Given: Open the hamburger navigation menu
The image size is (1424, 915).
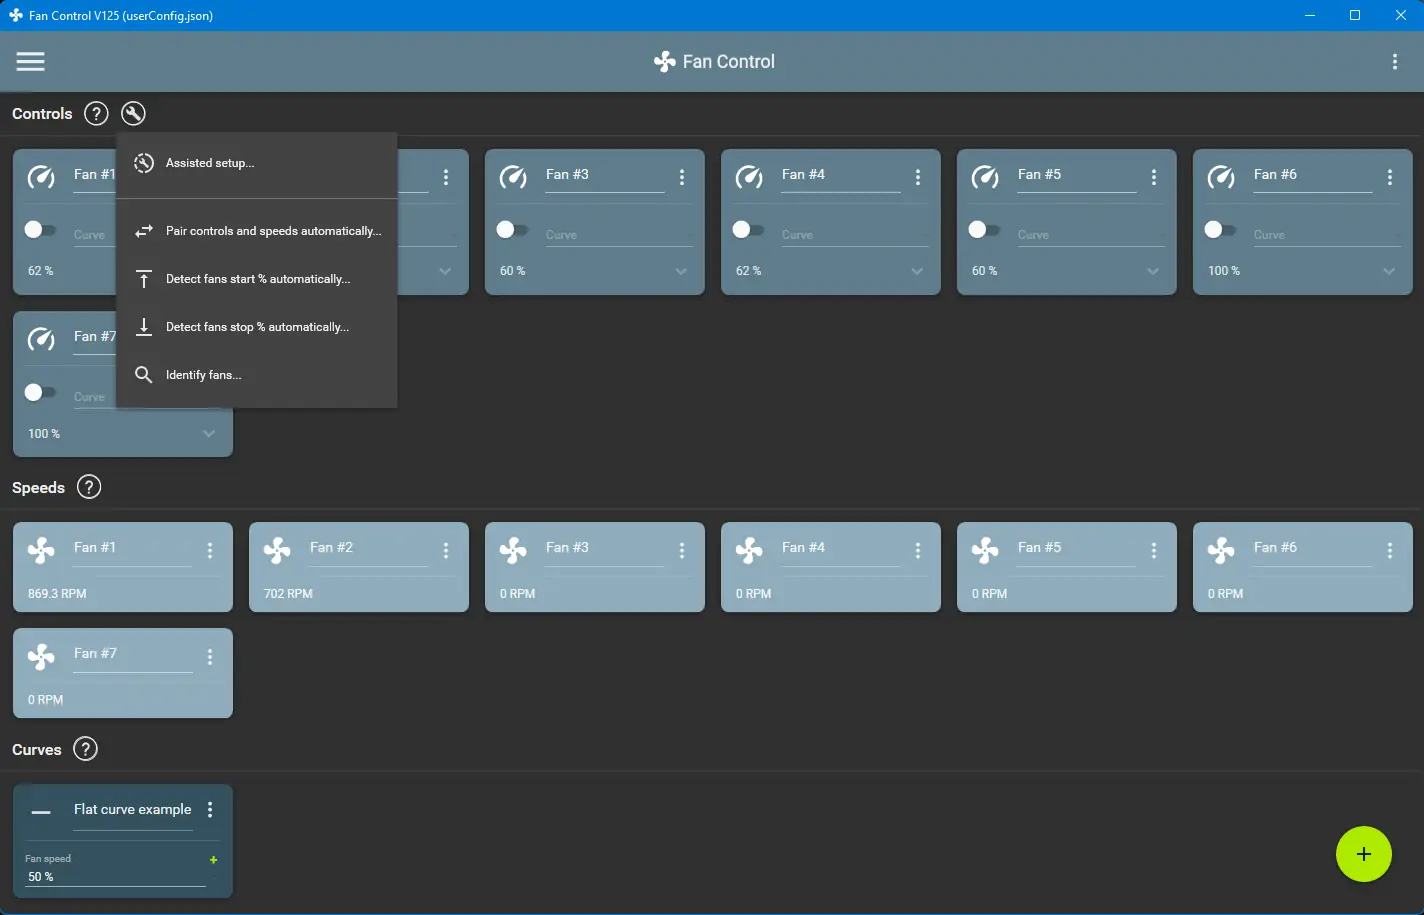Looking at the screenshot, I should [x=31, y=61].
